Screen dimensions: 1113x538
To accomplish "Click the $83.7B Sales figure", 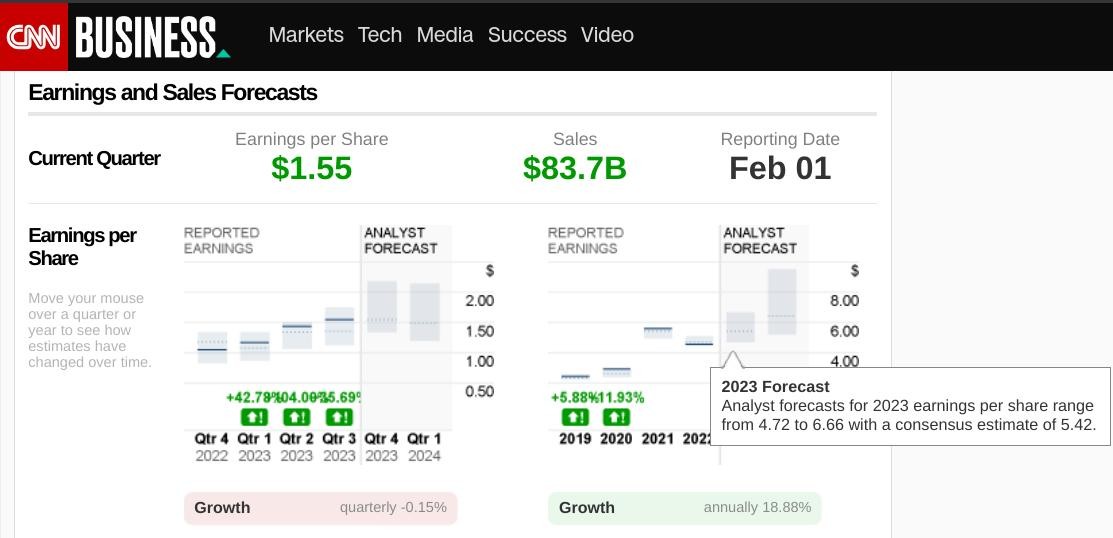I will coord(575,168).
